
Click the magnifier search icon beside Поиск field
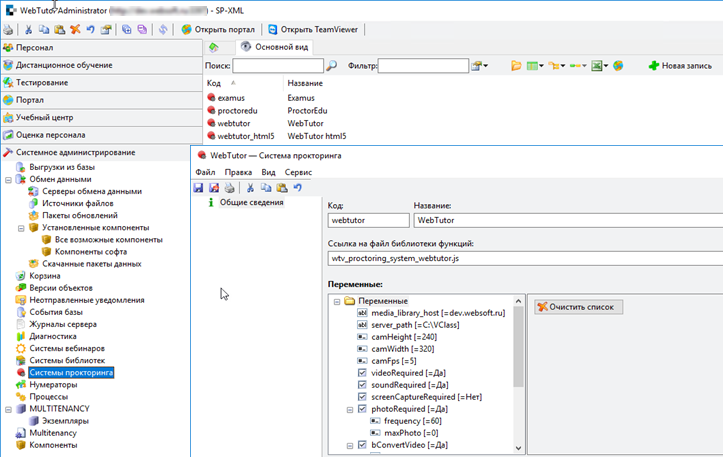tap(332, 66)
